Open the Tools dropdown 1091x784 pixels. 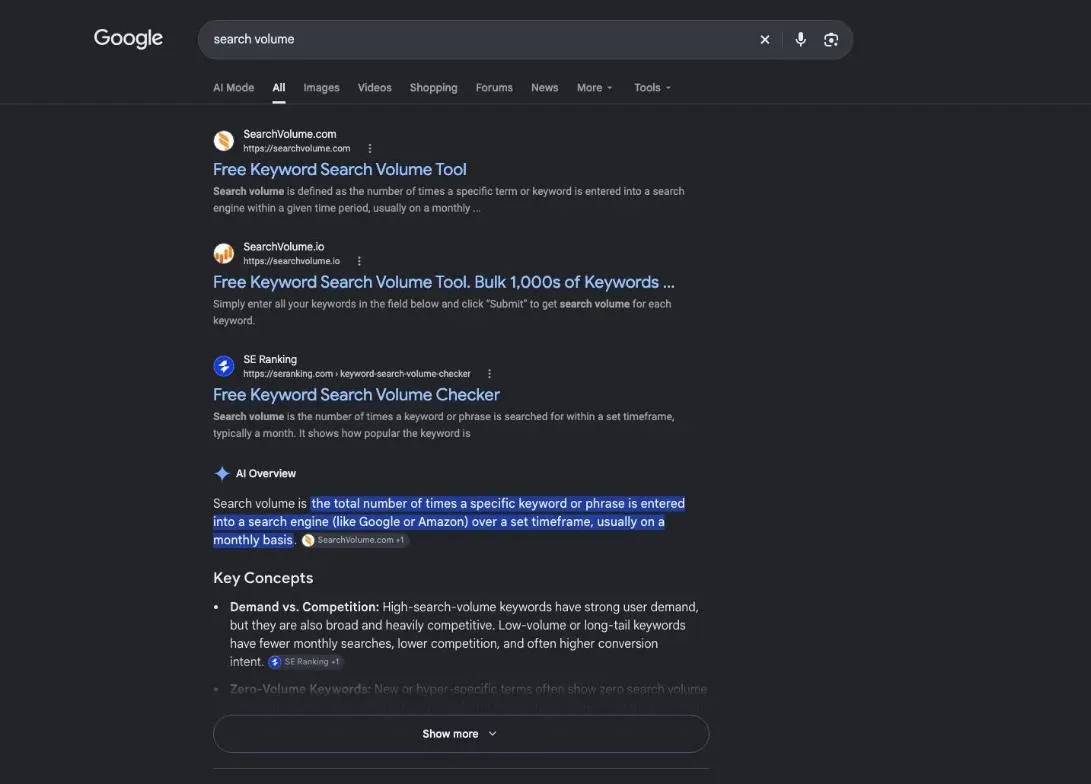[653, 88]
